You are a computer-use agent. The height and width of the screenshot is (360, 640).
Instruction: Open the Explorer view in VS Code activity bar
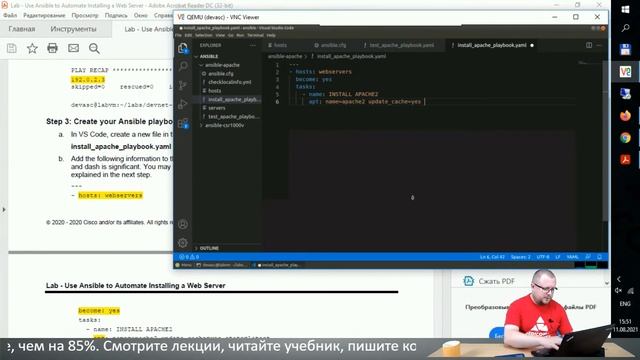(183, 48)
